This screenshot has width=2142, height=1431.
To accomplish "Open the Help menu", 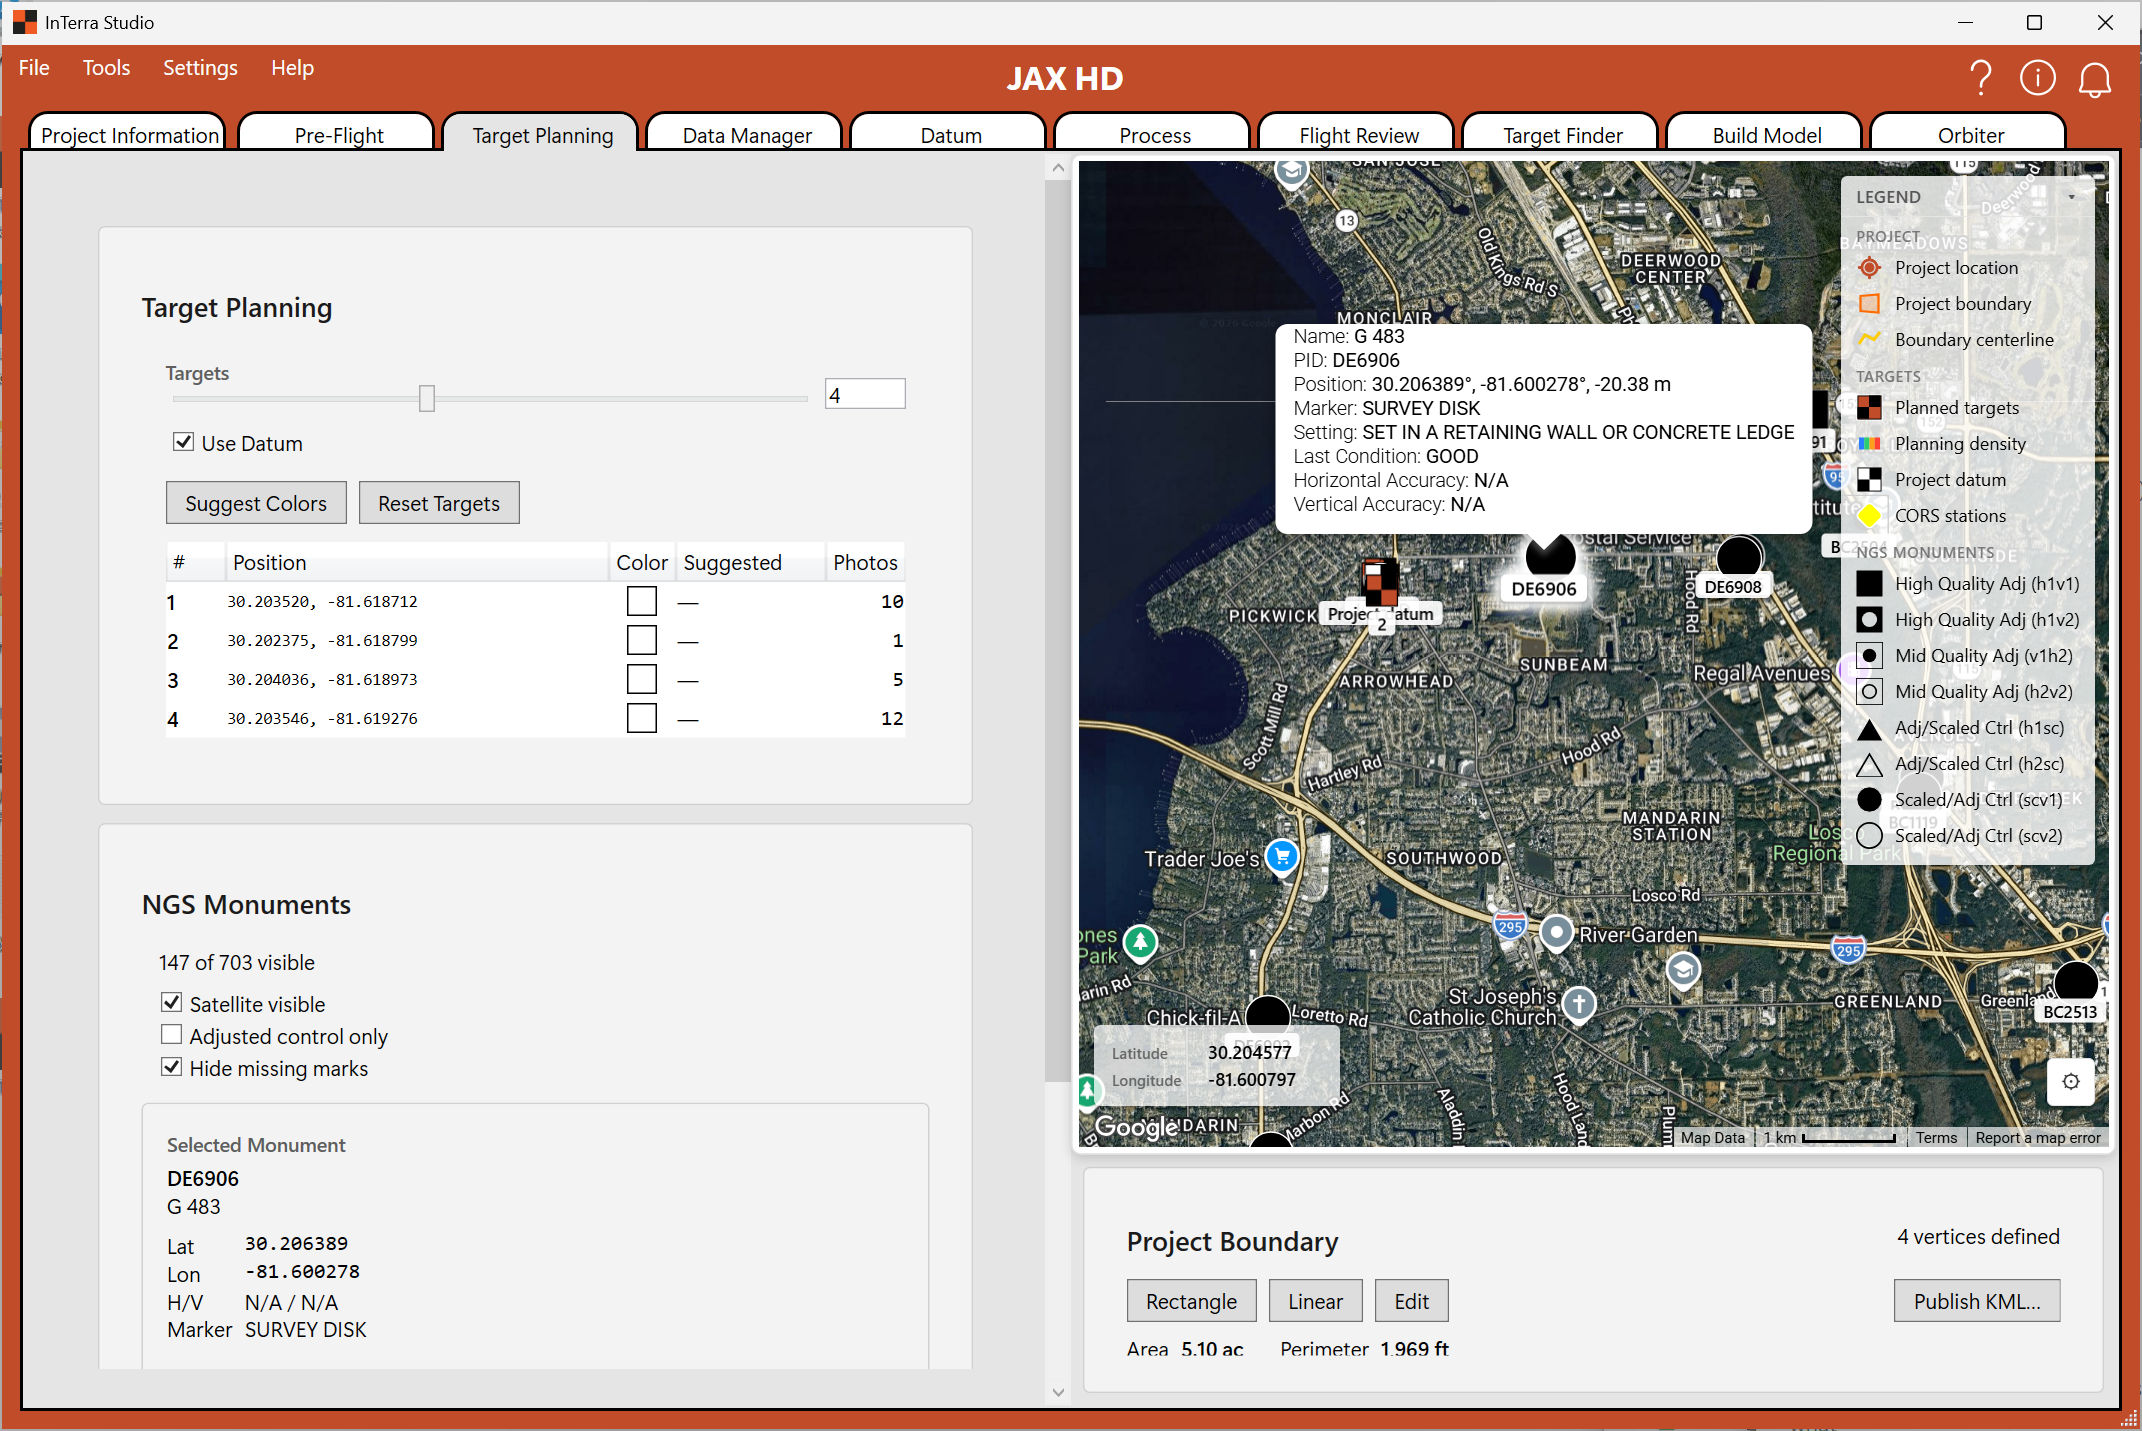I will 292,68.
